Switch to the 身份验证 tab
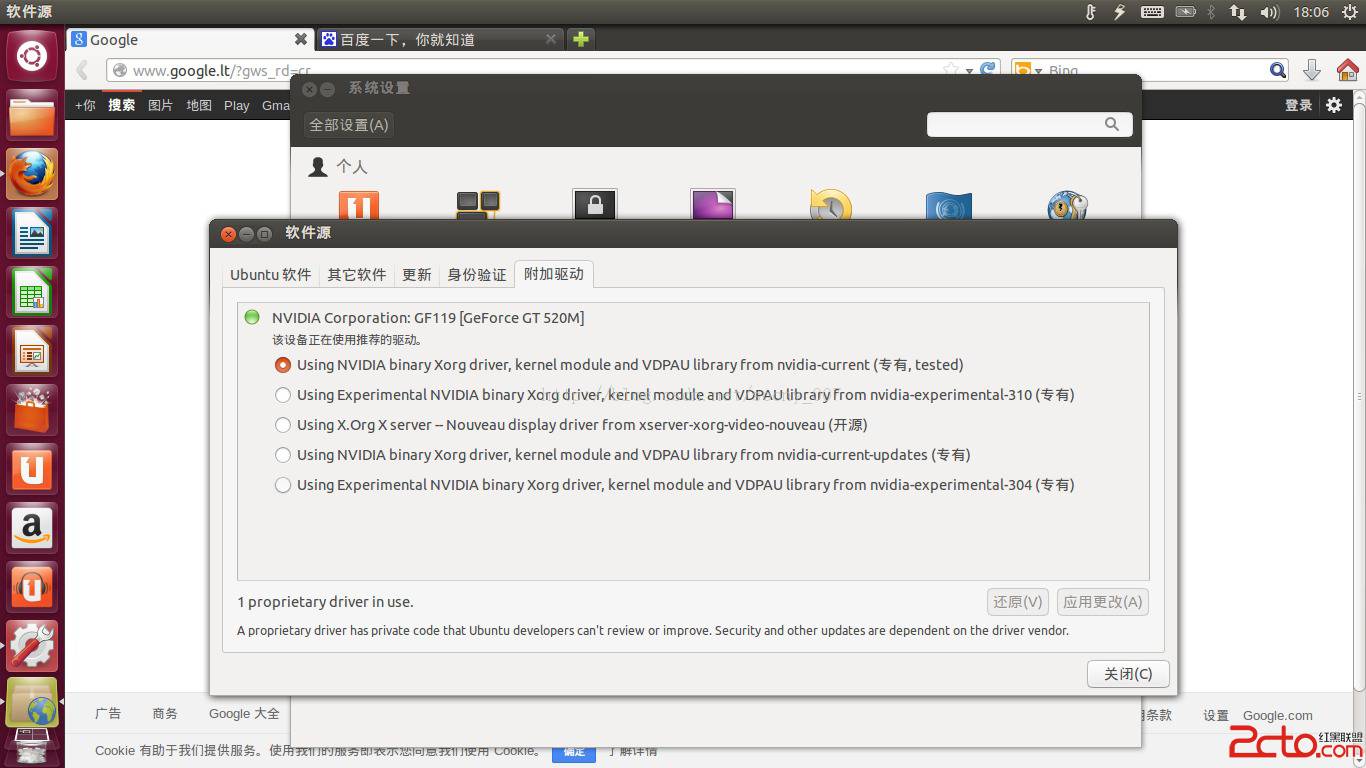Viewport: 1366px width, 768px height. [476, 274]
